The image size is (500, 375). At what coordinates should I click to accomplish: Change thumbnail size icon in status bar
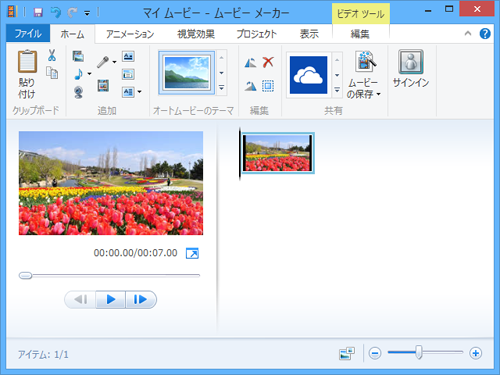tap(347, 354)
